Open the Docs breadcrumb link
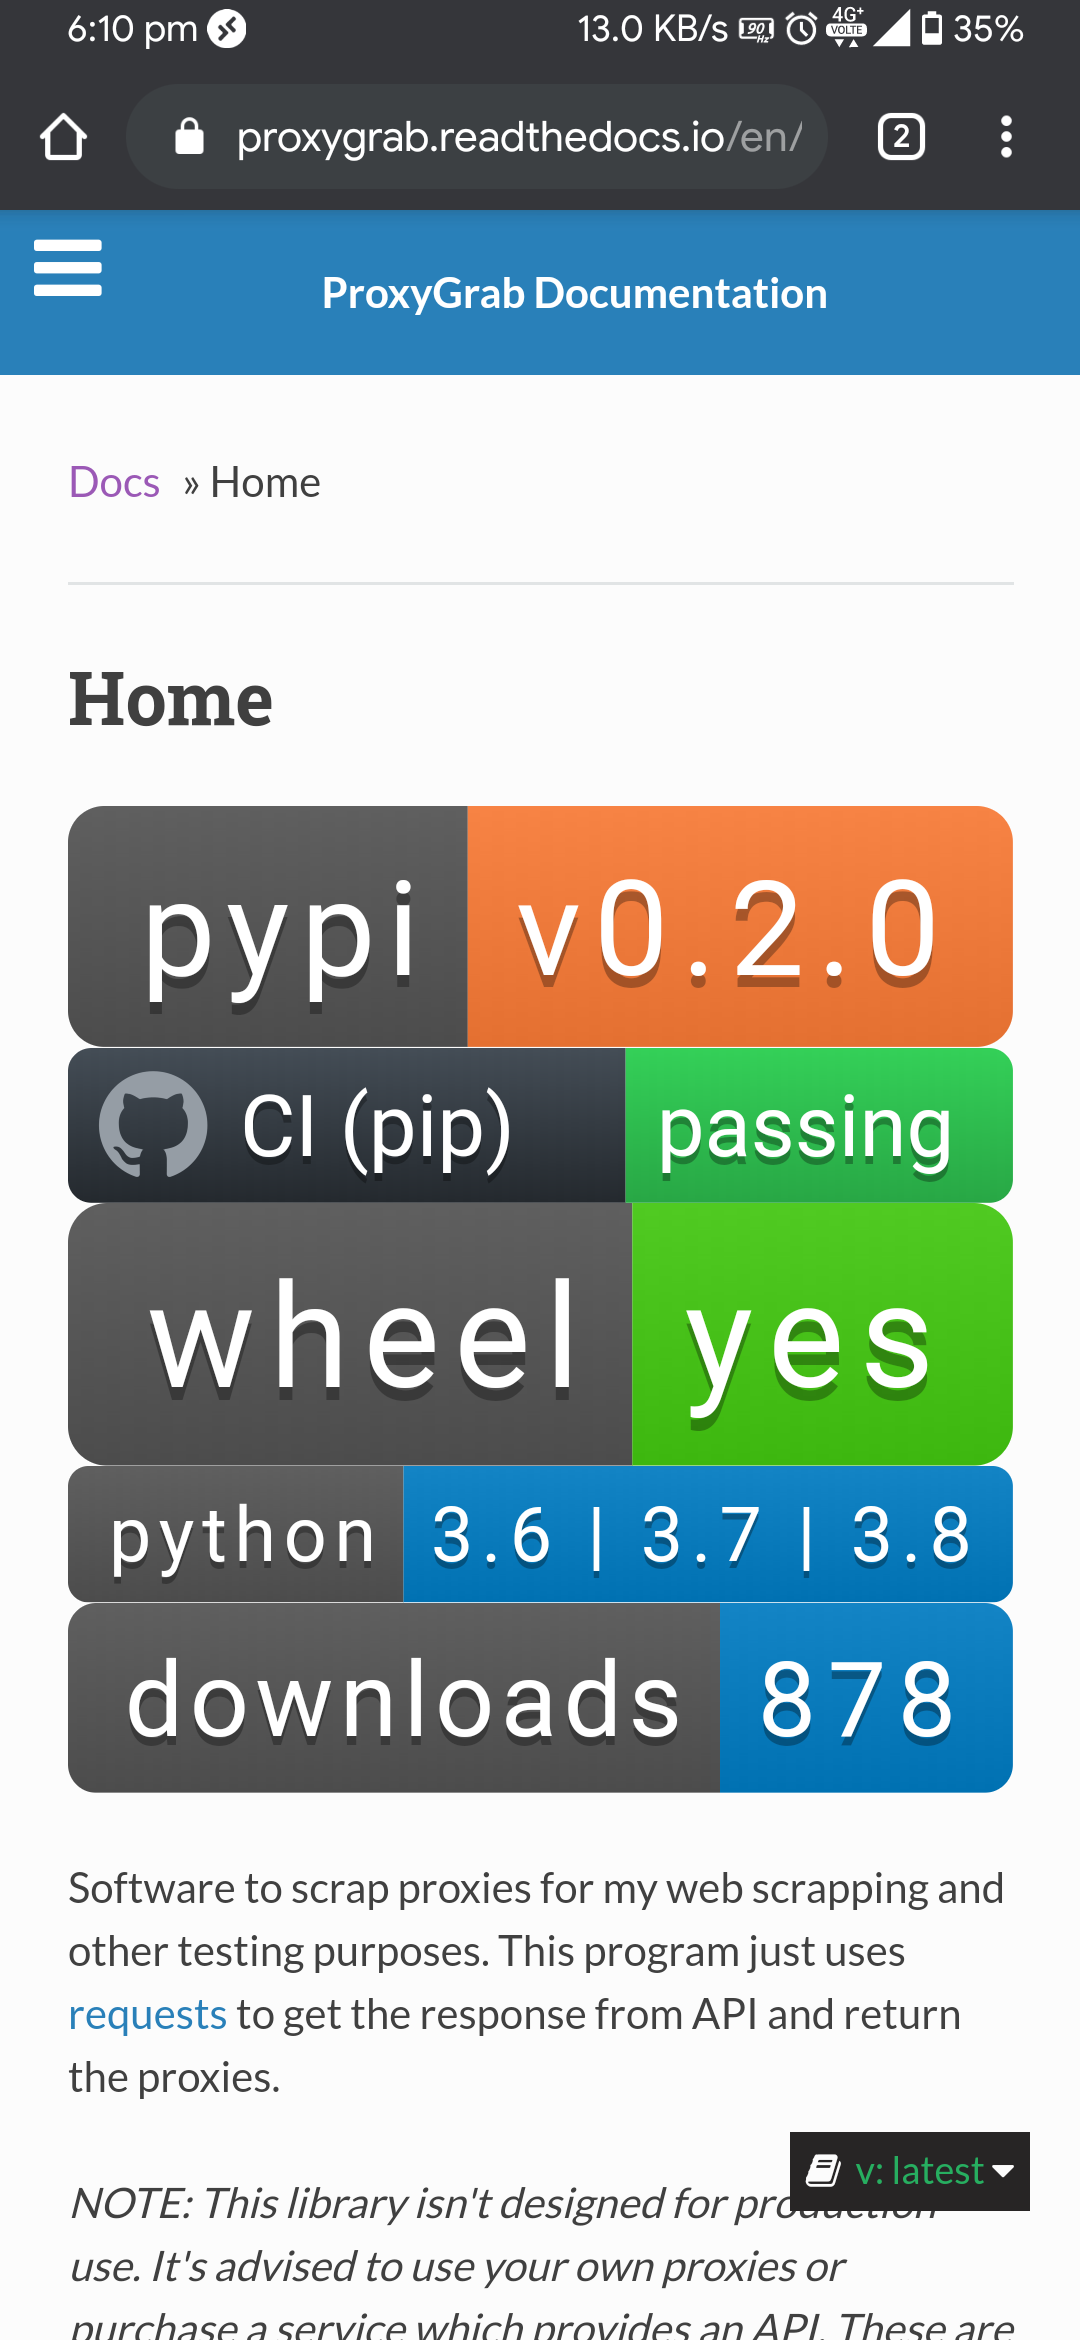1080x2340 pixels. pos(113,482)
